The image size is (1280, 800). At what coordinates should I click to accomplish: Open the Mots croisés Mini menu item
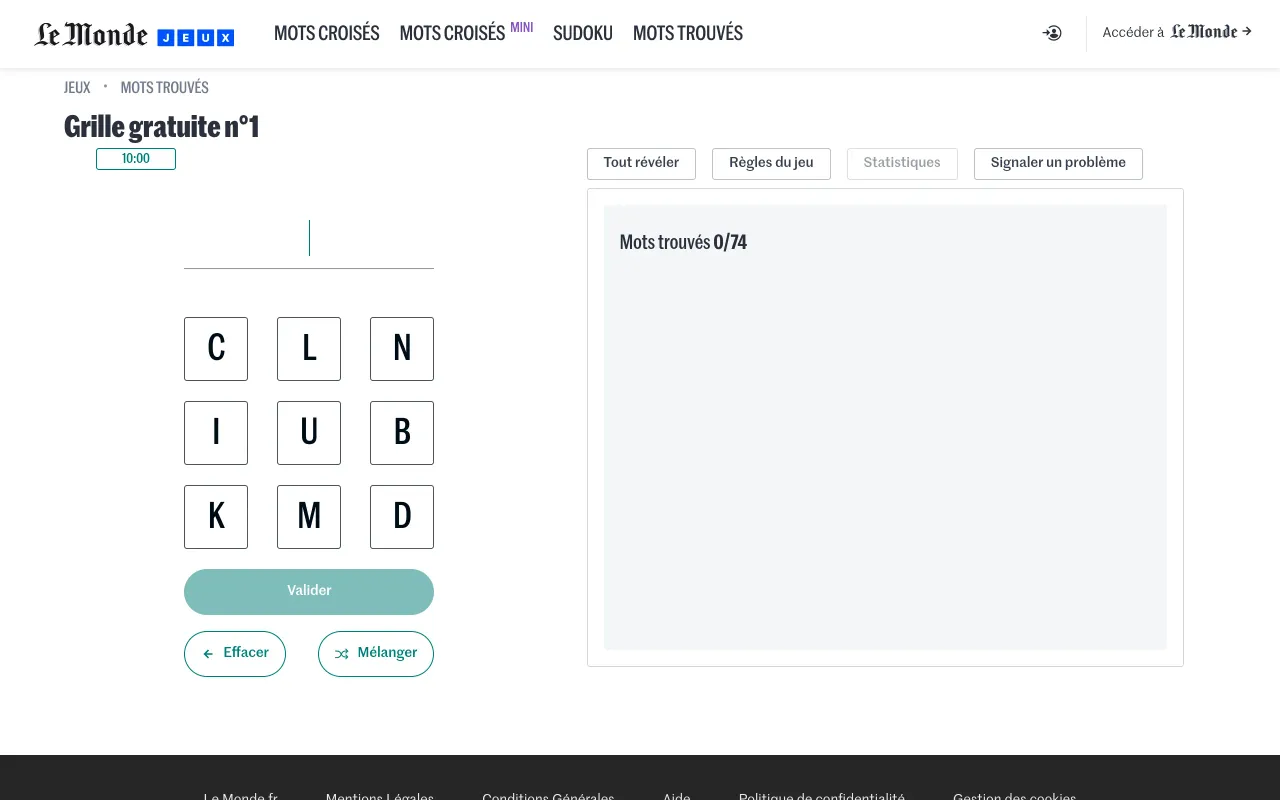466,33
